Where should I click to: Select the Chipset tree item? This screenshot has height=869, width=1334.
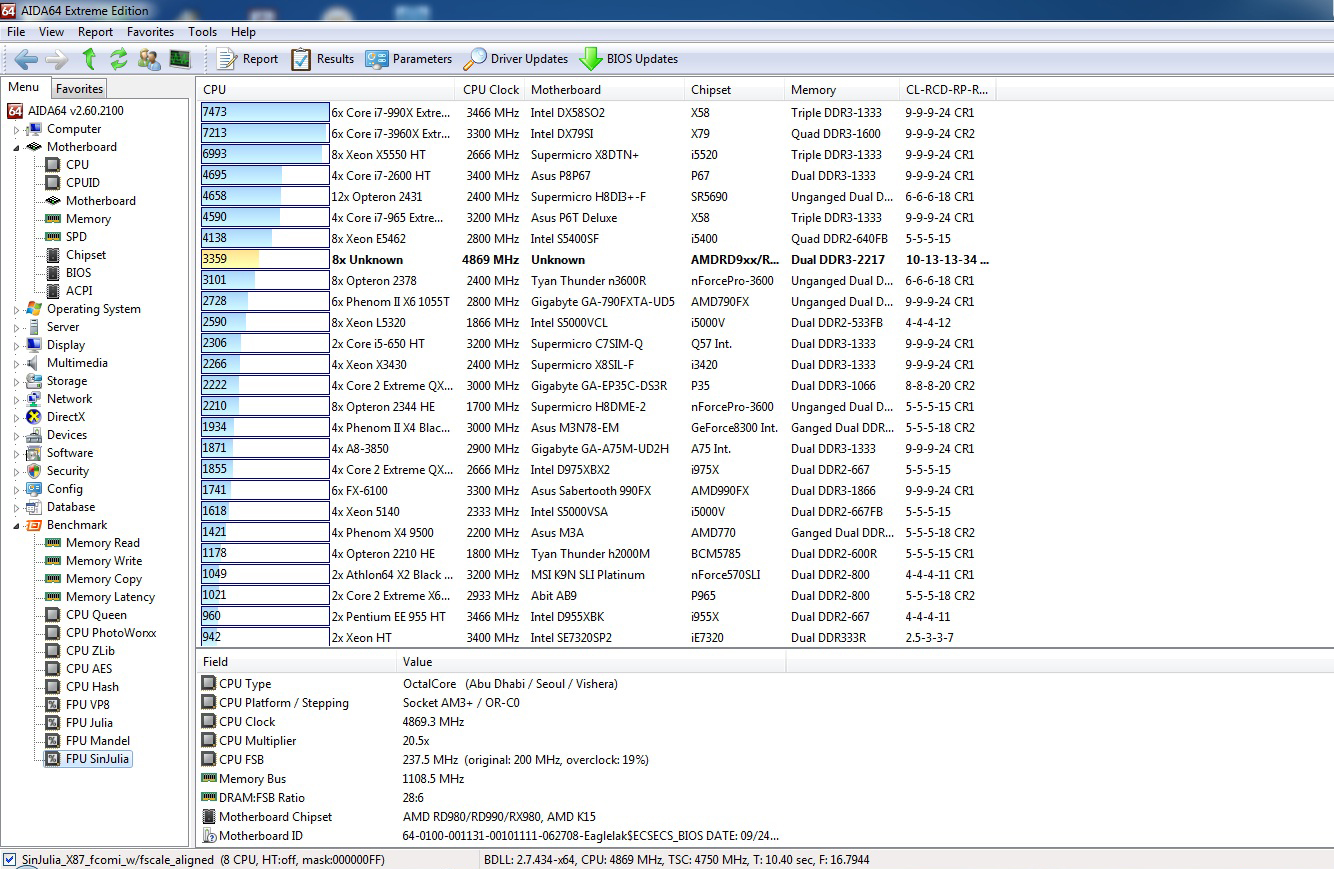click(x=85, y=255)
